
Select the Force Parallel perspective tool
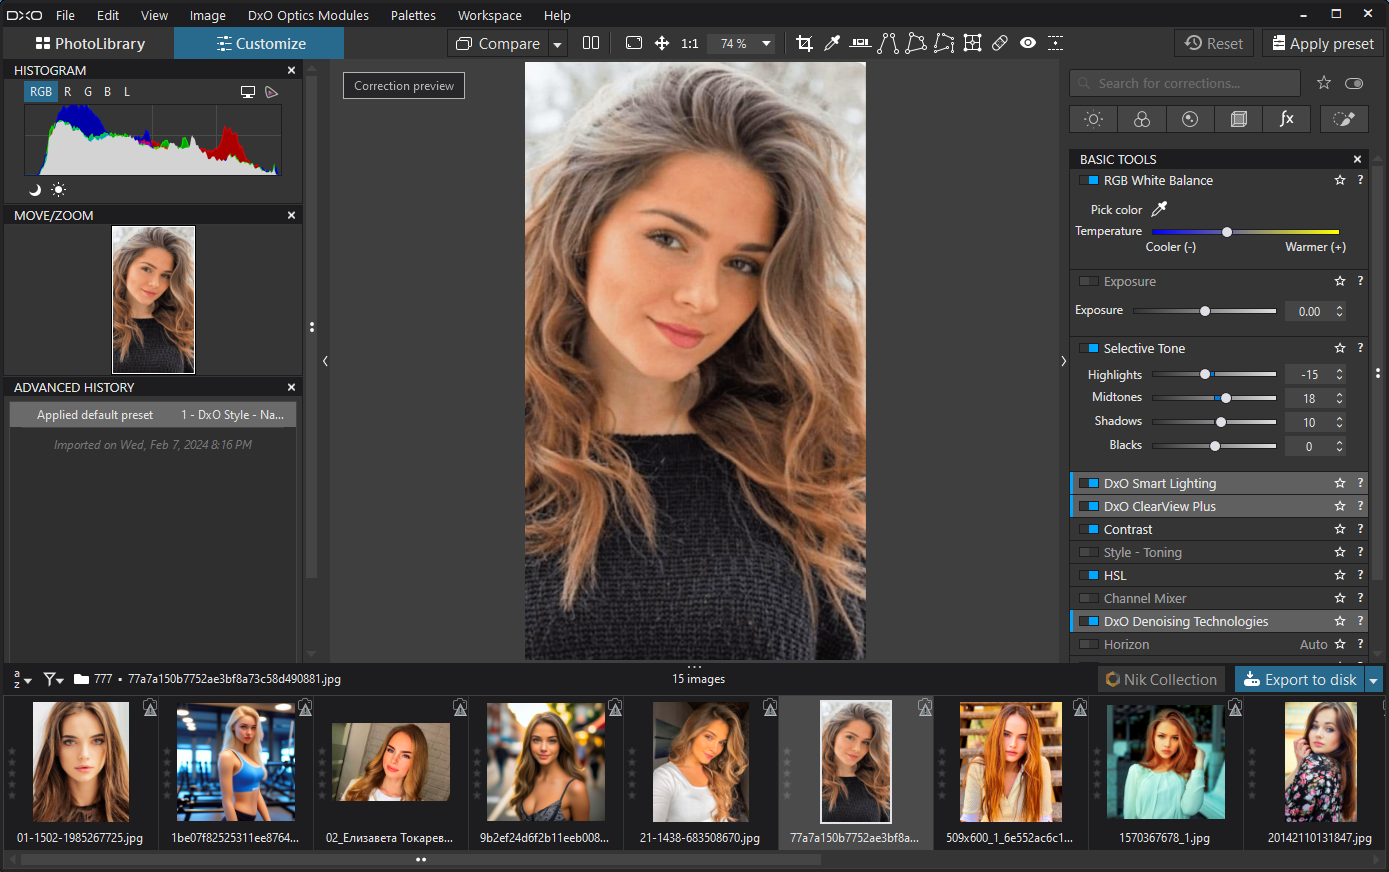(887, 43)
